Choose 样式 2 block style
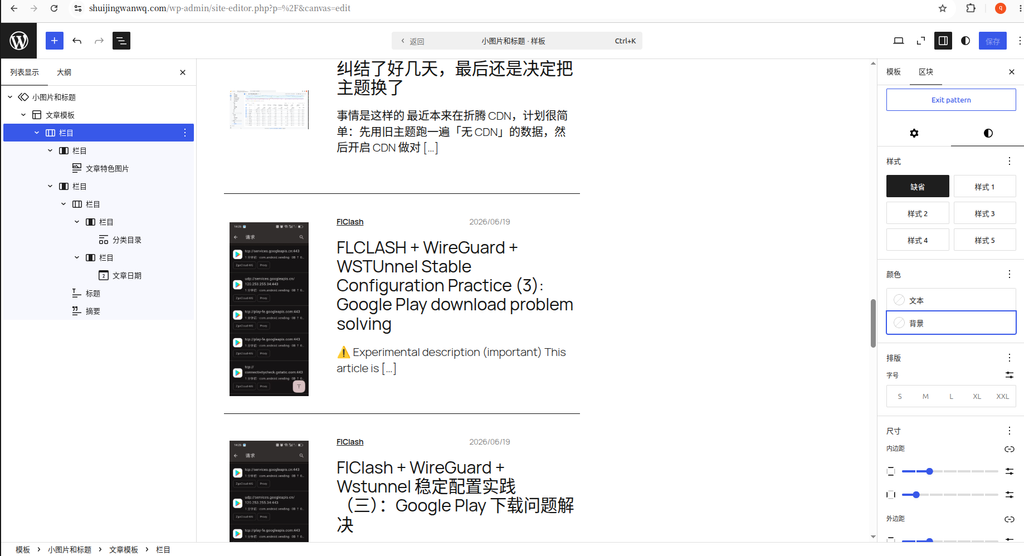This screenshot has width=1024, height=556. coord(918,213)
